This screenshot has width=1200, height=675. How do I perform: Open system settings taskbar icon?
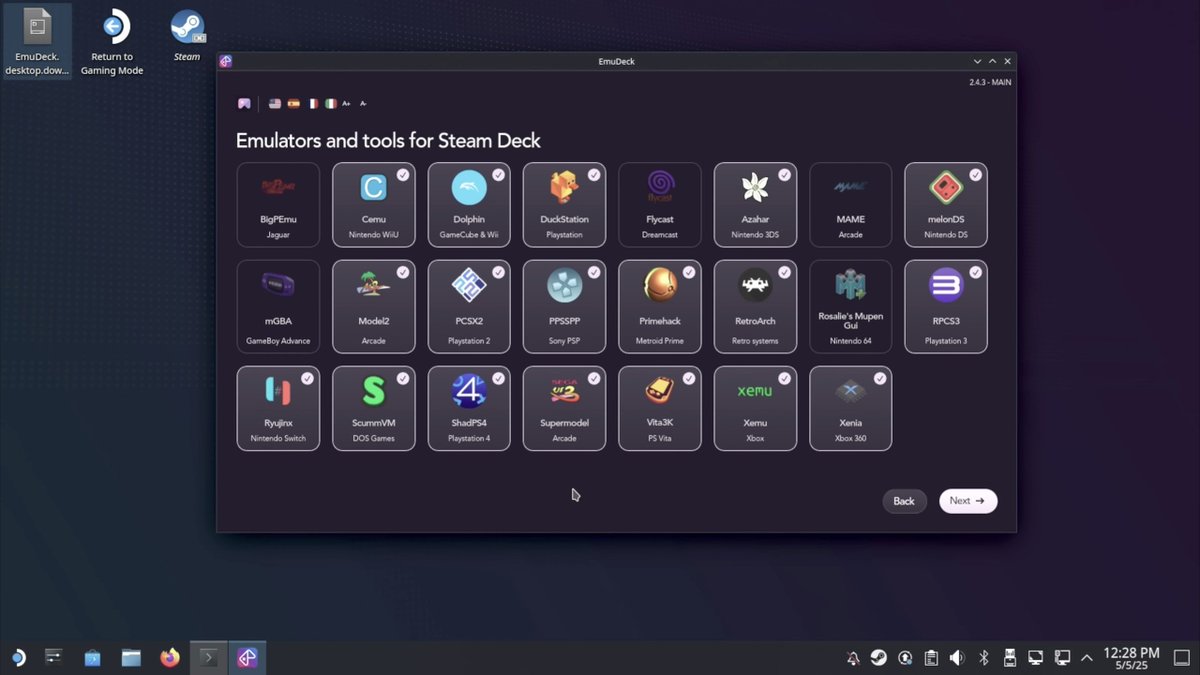(x=53, y=658)
